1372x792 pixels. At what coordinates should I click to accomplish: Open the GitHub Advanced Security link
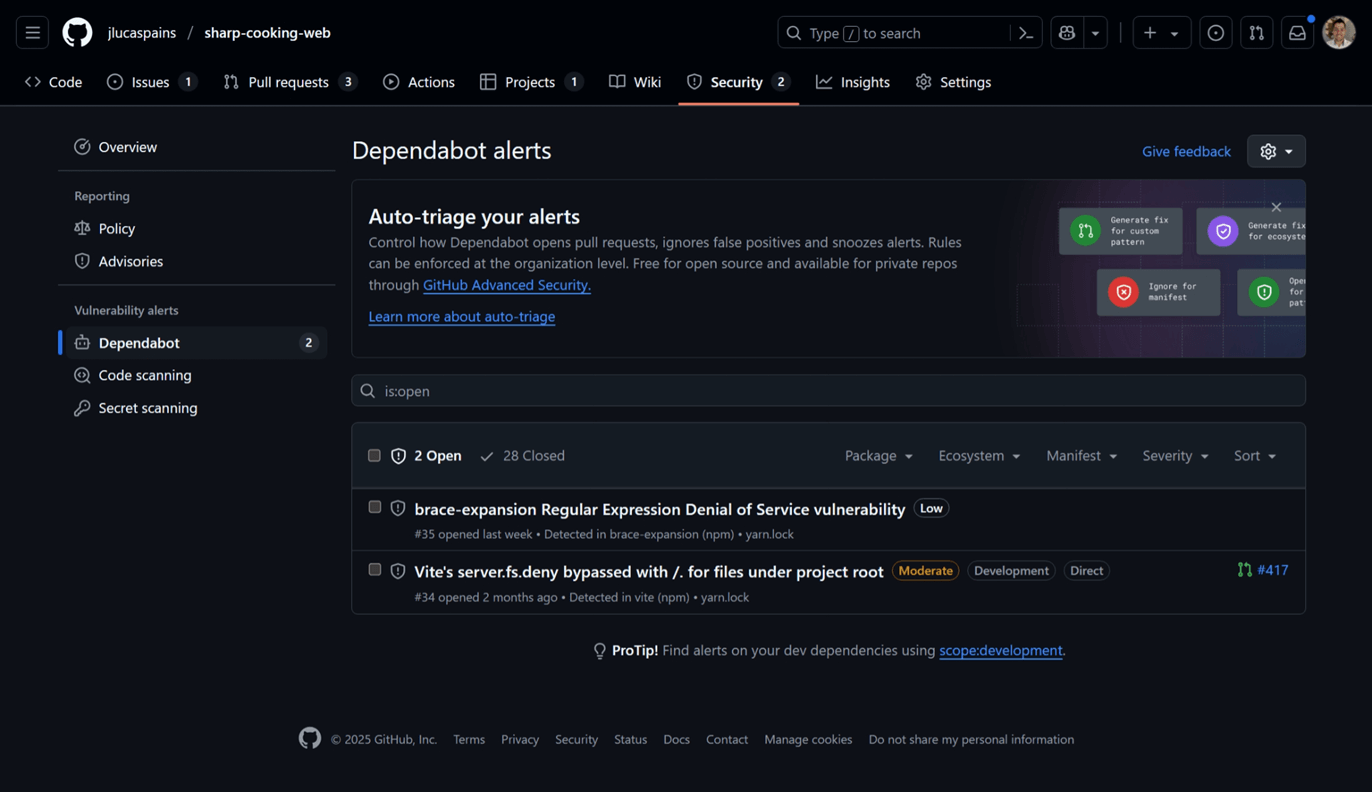point(507,285)
